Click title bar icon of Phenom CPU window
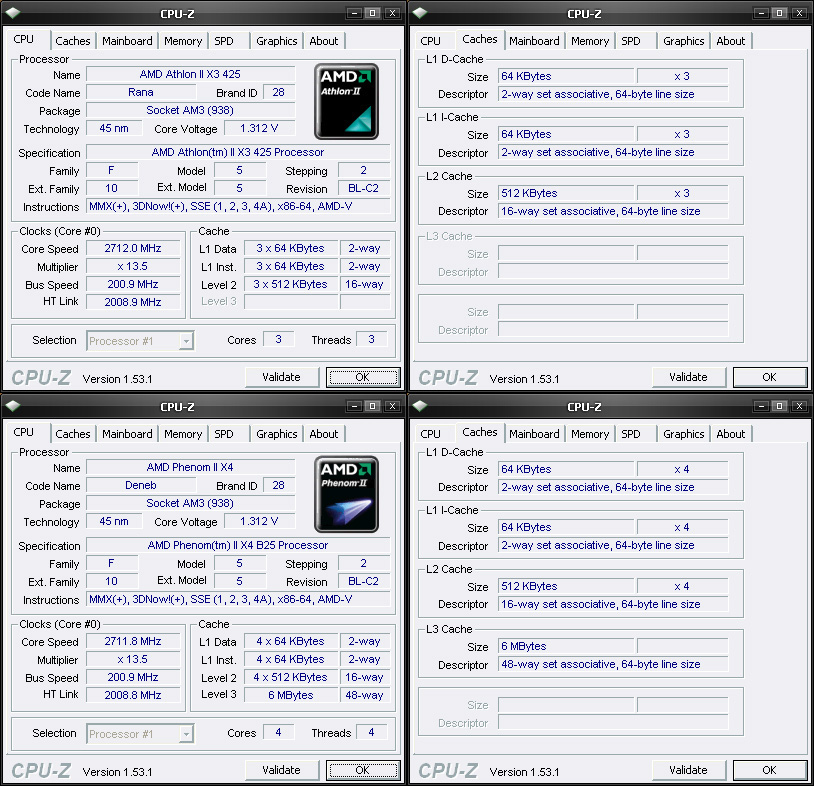This screenshot has height=786, width=814. [12, 406]
